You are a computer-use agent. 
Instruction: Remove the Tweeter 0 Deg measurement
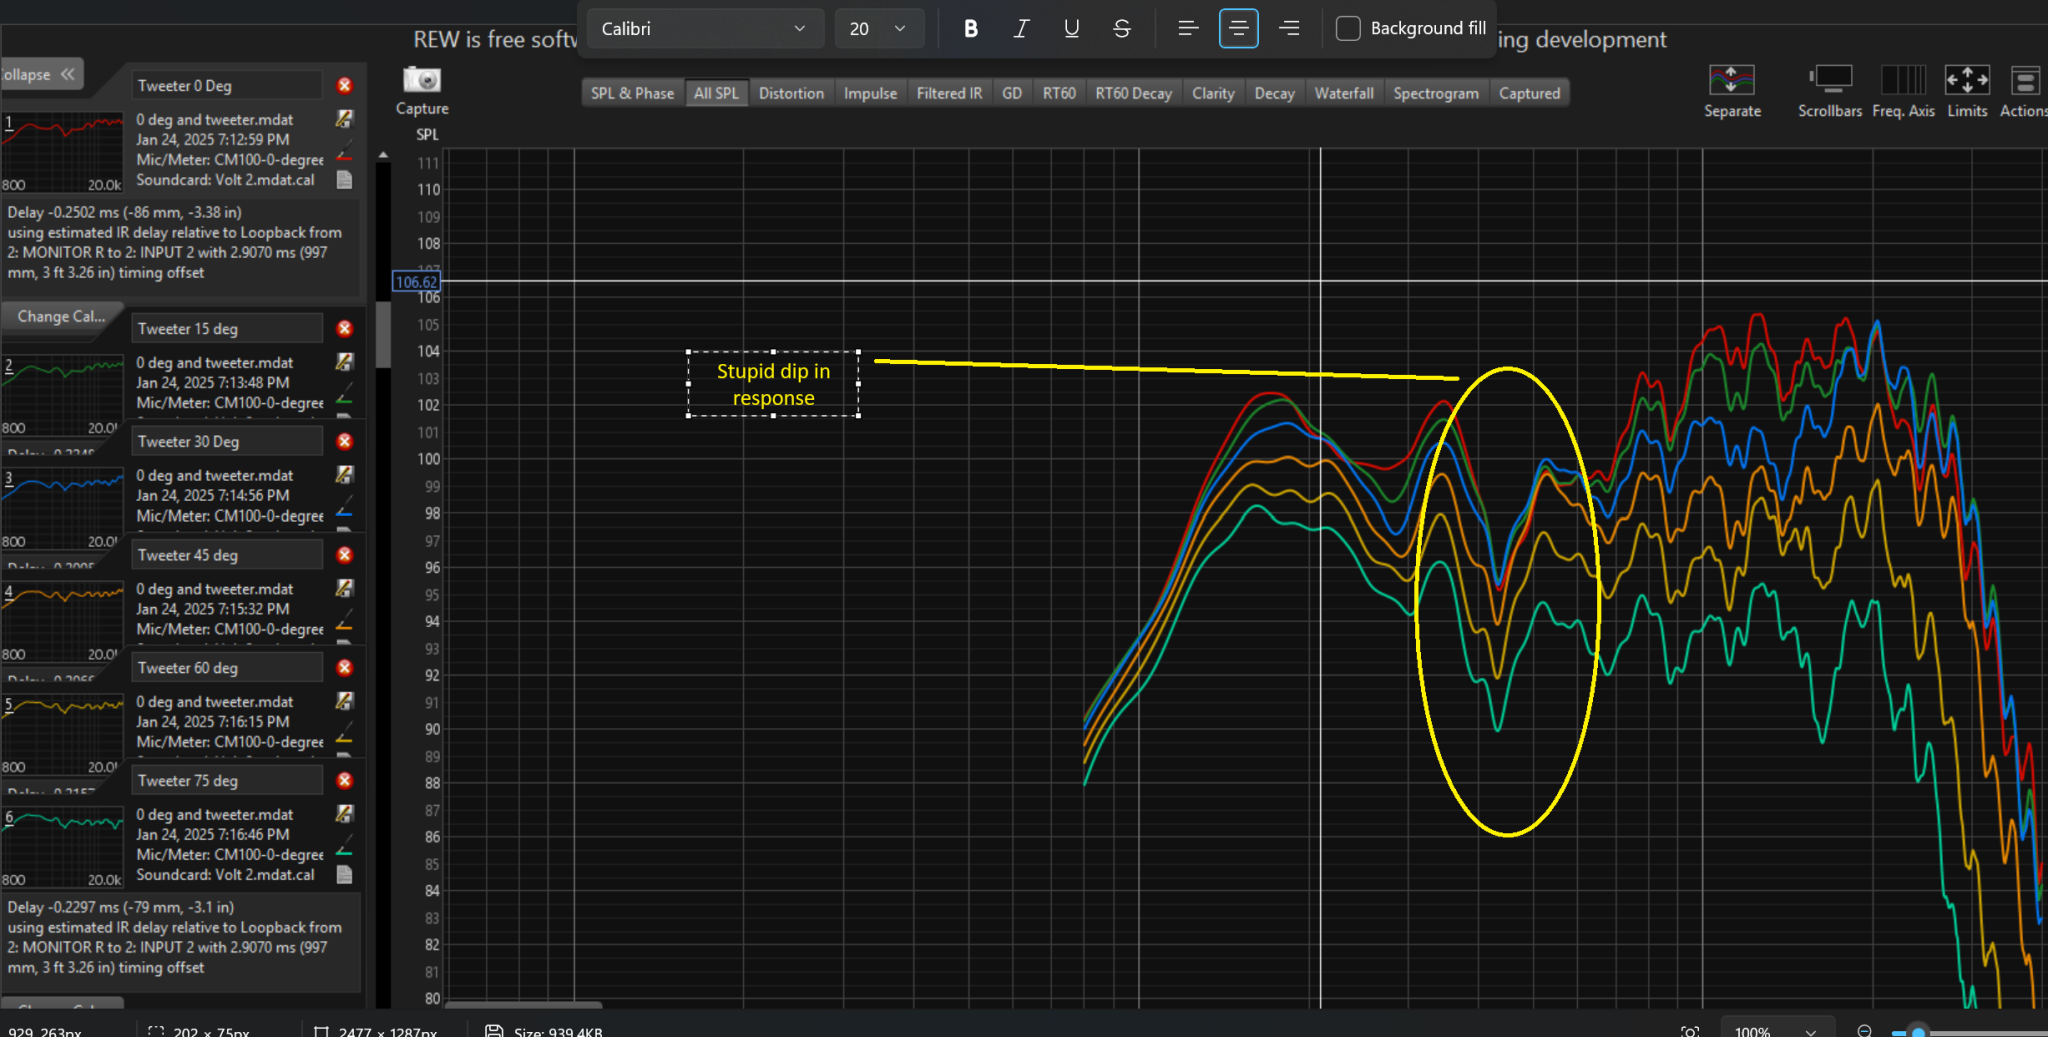(344, 86)
